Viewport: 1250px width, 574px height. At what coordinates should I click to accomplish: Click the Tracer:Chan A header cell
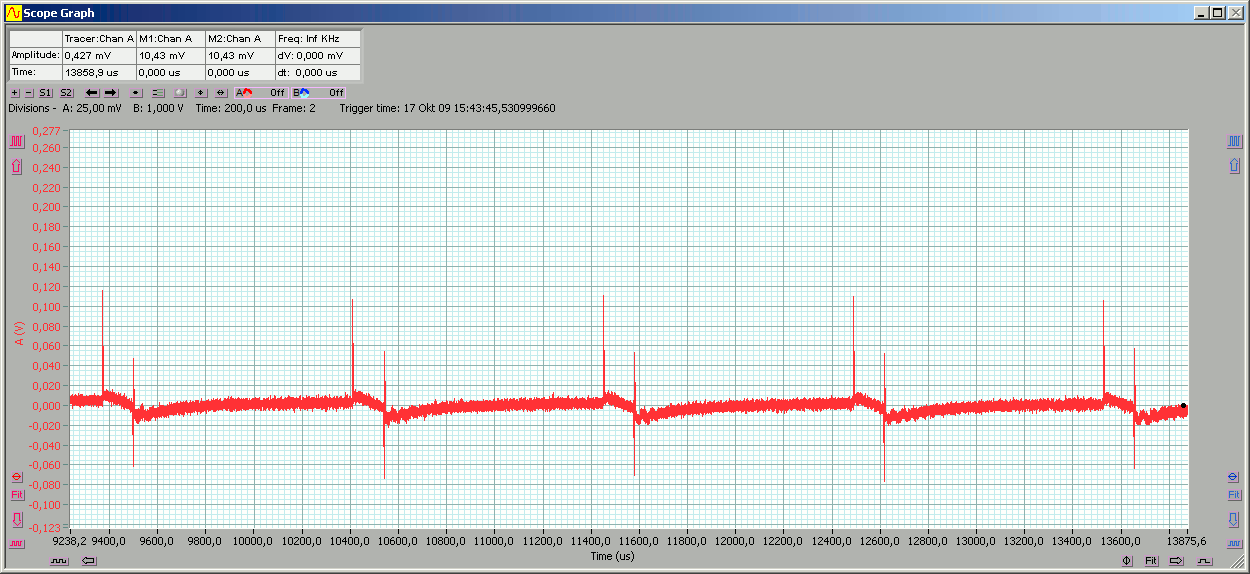(99, 38)
